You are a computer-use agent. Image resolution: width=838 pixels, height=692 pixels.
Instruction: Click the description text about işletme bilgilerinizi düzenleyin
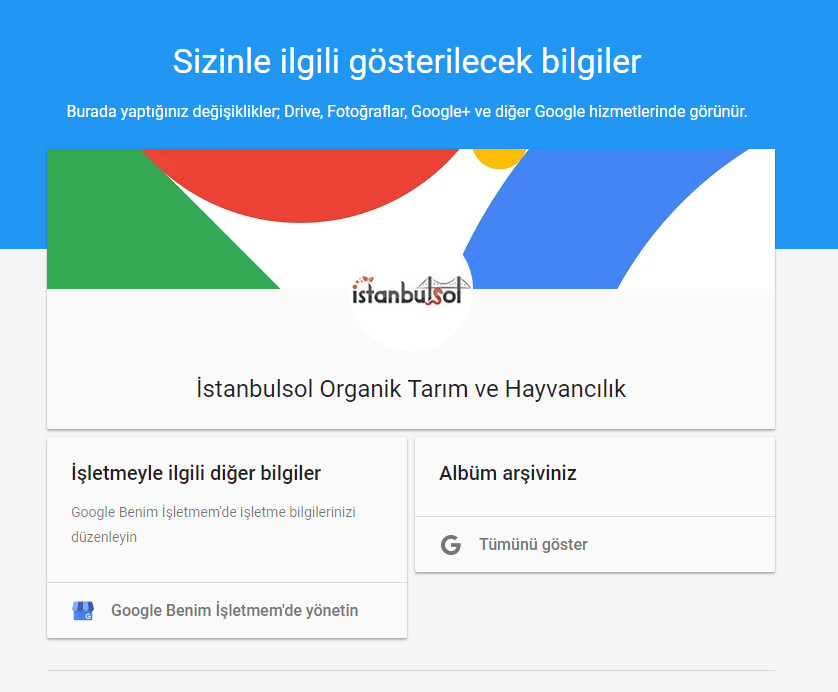213,524
